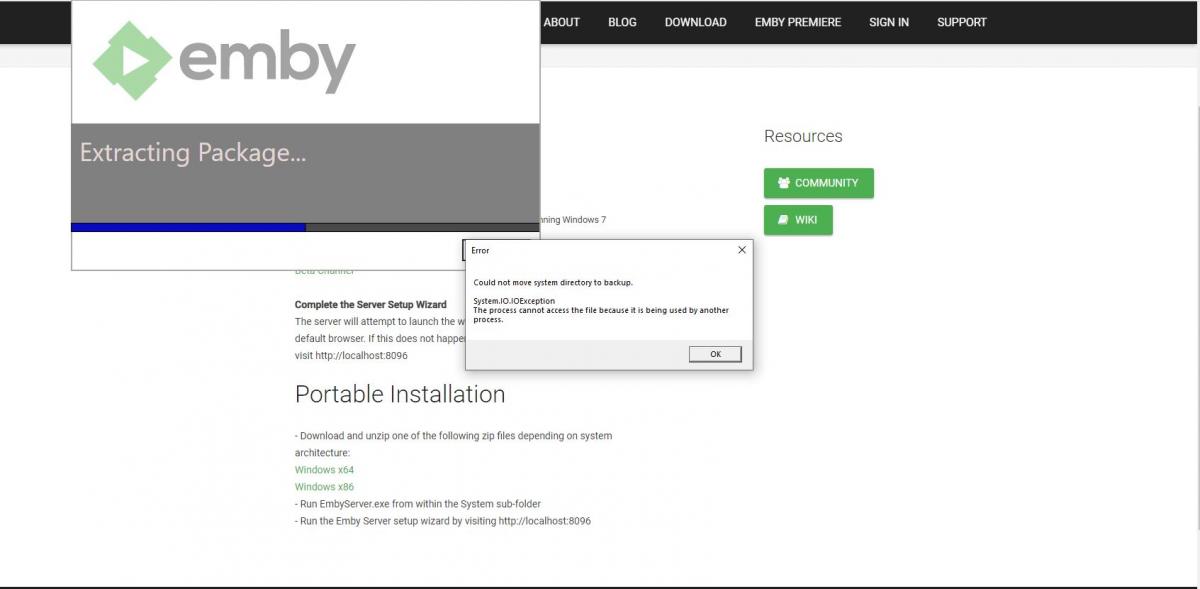Click the 'Error' dialog title
1200x589 pixels.
pos(481,250)
